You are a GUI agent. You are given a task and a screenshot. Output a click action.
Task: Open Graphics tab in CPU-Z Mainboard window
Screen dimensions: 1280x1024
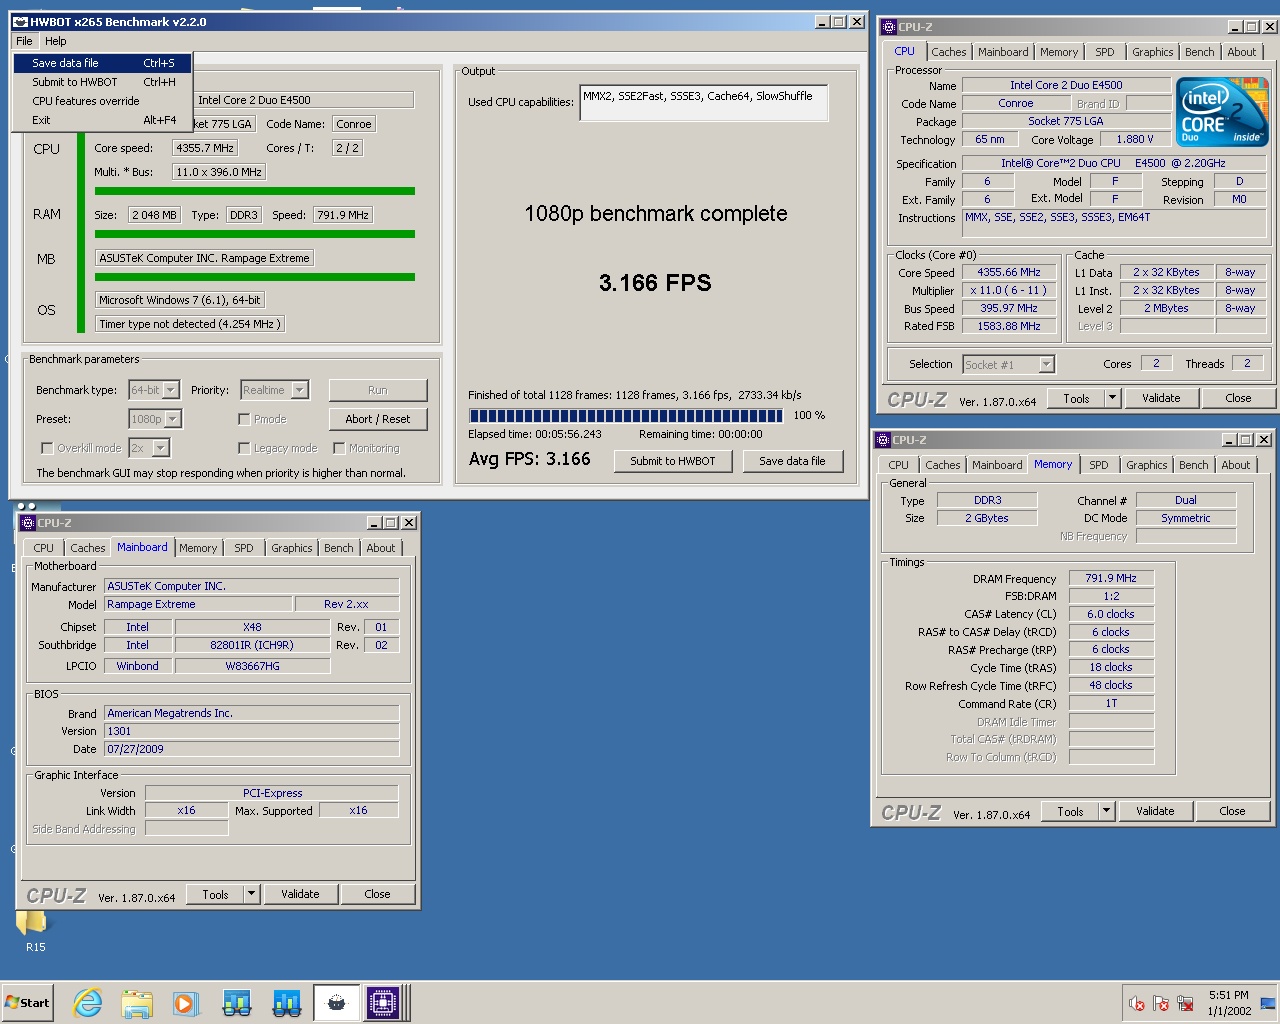pos(291,548)
